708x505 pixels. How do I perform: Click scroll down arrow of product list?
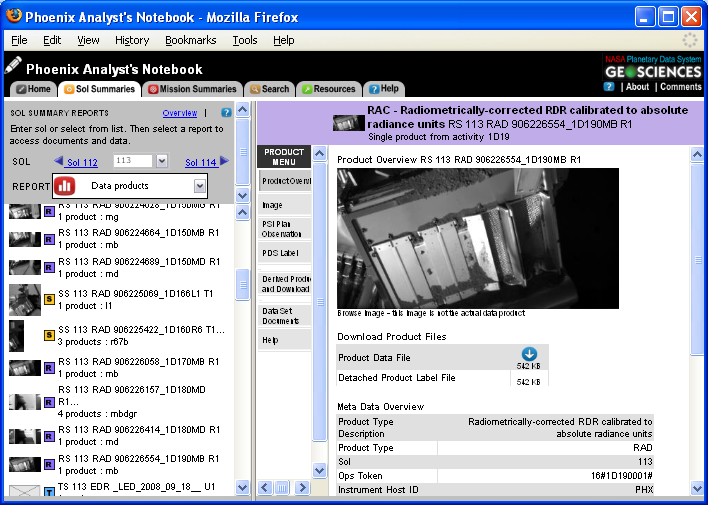click(x=242, y=487)
